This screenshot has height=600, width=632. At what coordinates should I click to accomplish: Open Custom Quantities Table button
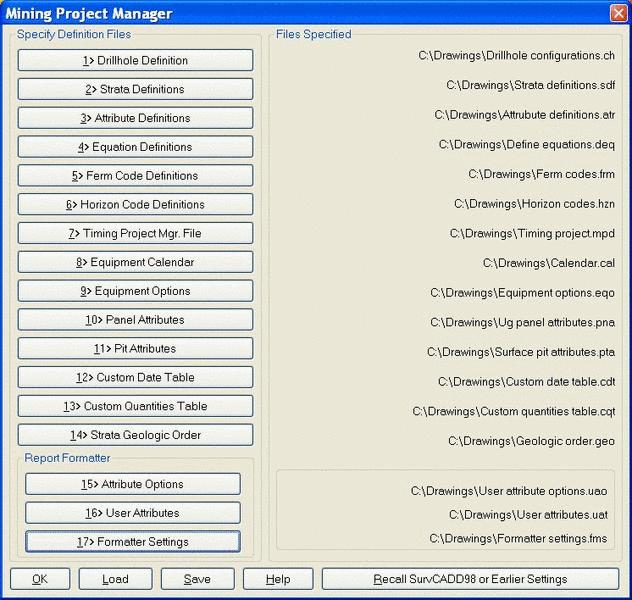point(135,406)
